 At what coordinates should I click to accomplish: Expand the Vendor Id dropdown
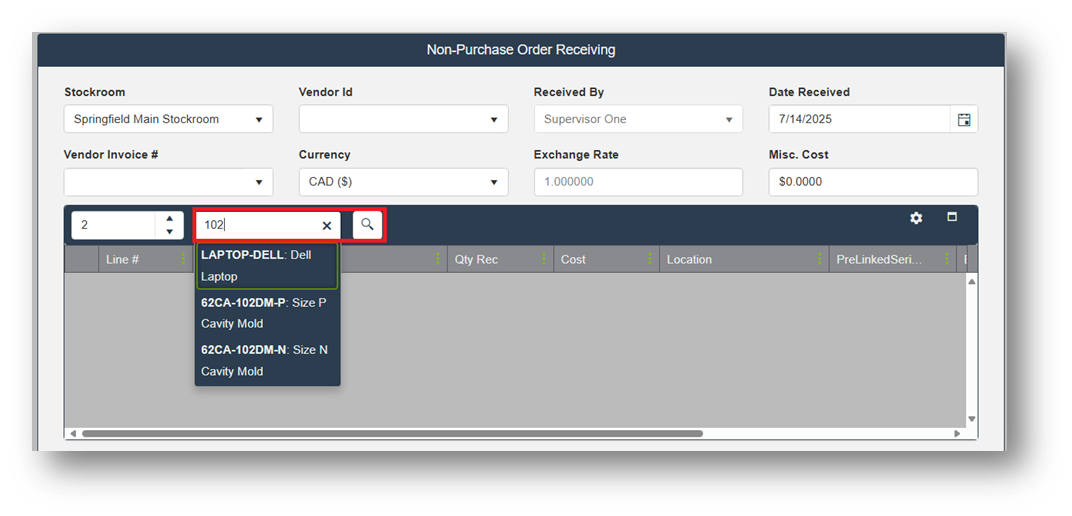(x=494, y=119)
